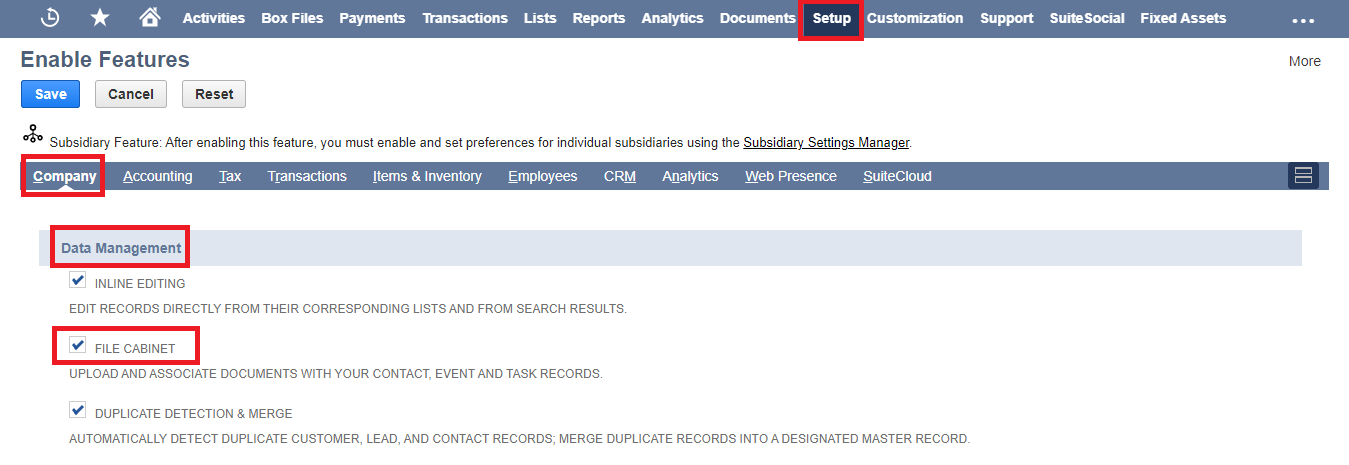Click the More link

1304,61
